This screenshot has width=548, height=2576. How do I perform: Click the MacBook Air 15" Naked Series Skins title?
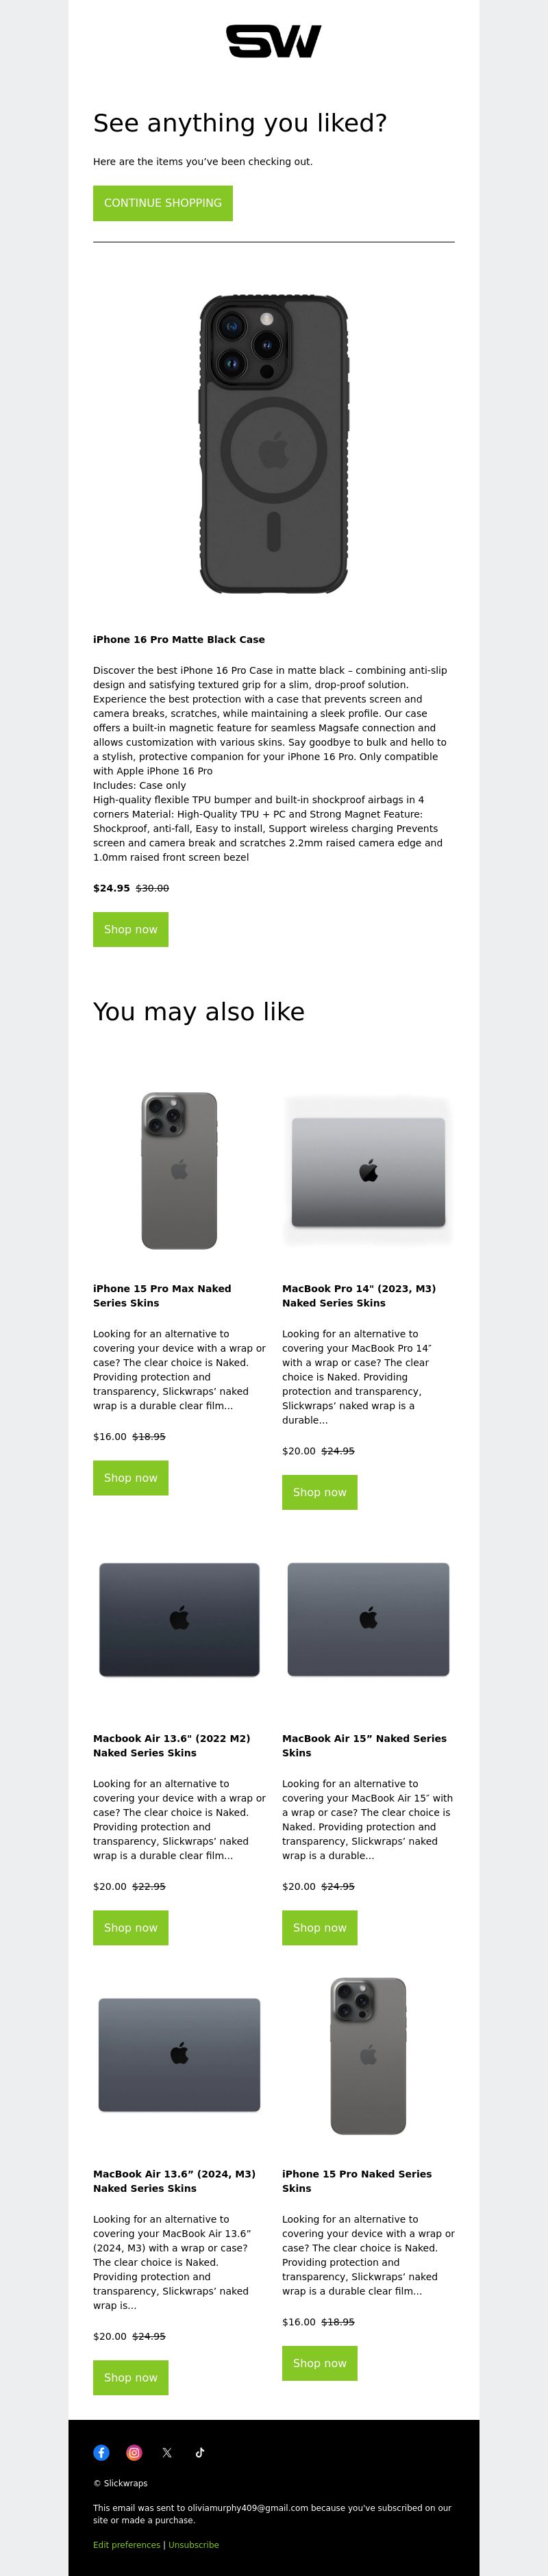[364, 1745]
